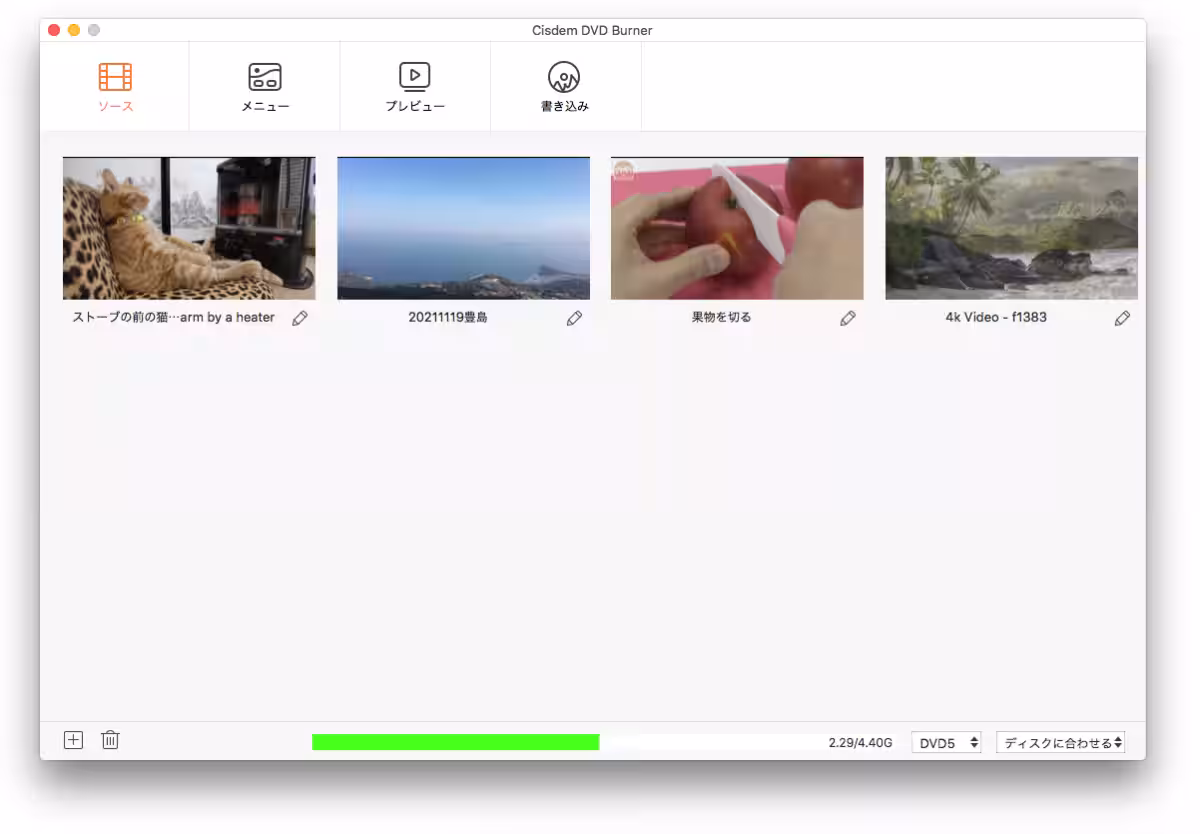This screenshot has height=834, width=1200.
Task: Click the film strip ソース icon
Action: coord(115,77)
